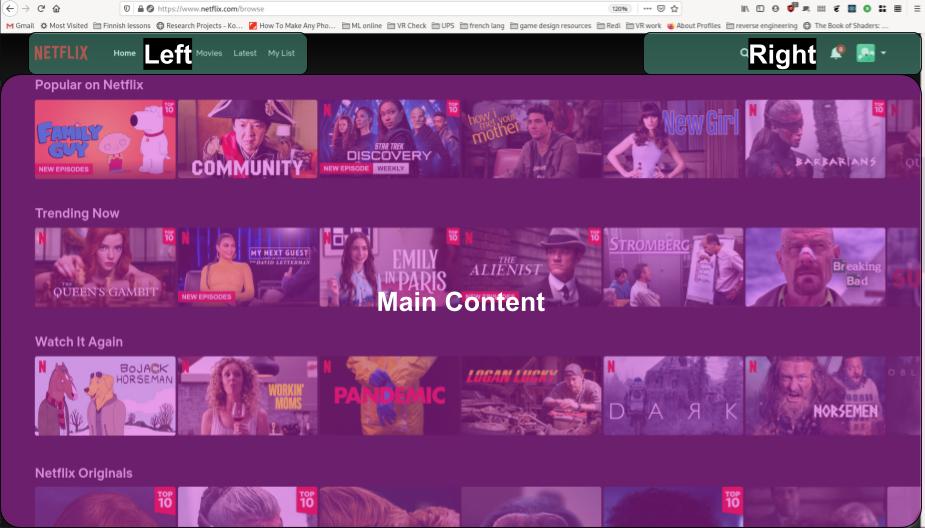
Task: Open the Gmail bookmark
Action: click(x=20, y=26)
